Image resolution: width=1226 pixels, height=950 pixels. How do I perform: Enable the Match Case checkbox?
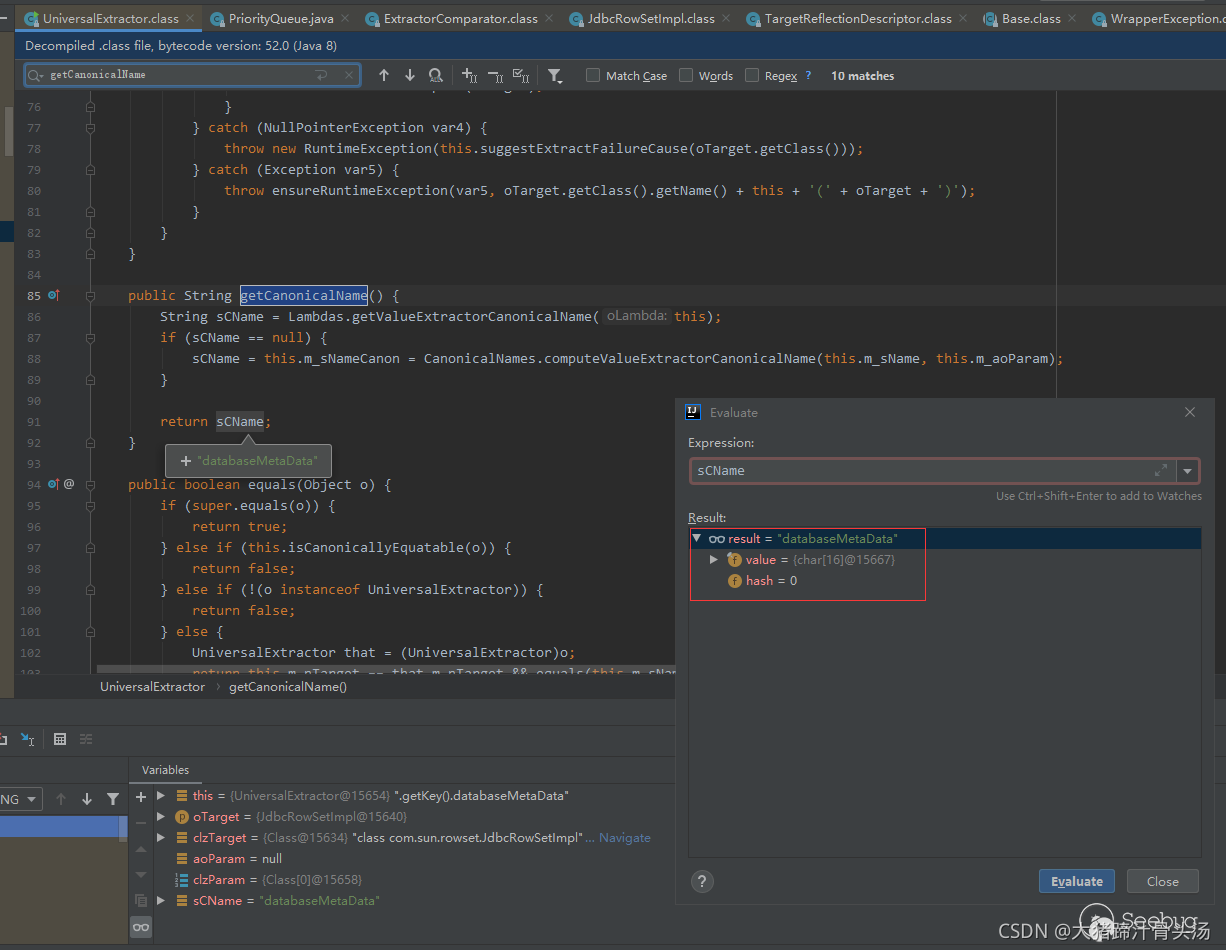(593, 76)
